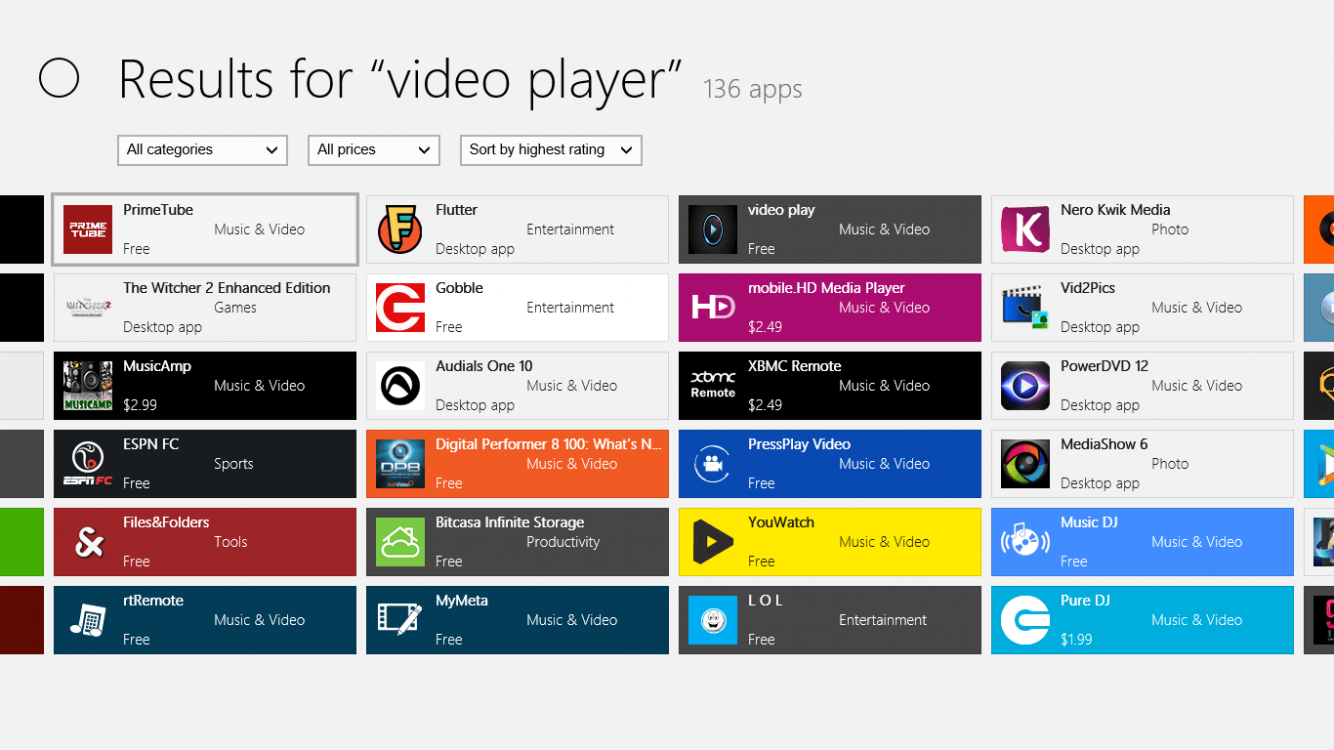Image resolution: width=1334 pixels, height=750 pixels.
Task: Click the rtRemote music note icon
Action: point(88,620)
